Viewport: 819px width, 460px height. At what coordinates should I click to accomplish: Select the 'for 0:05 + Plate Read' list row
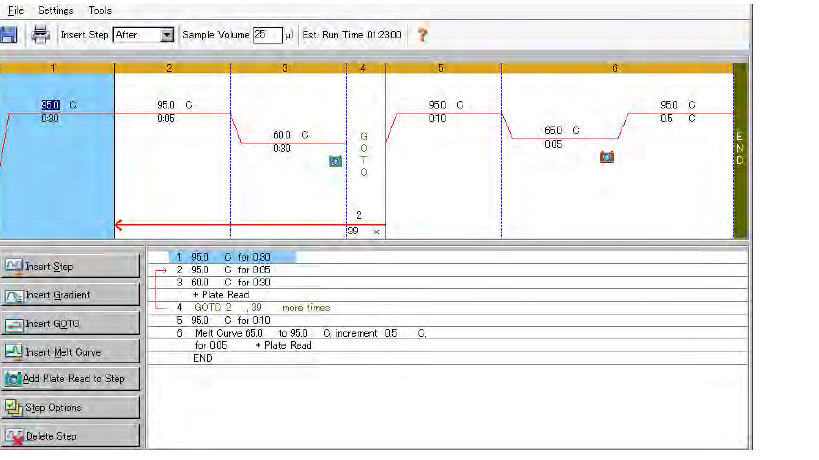(448, 346)
